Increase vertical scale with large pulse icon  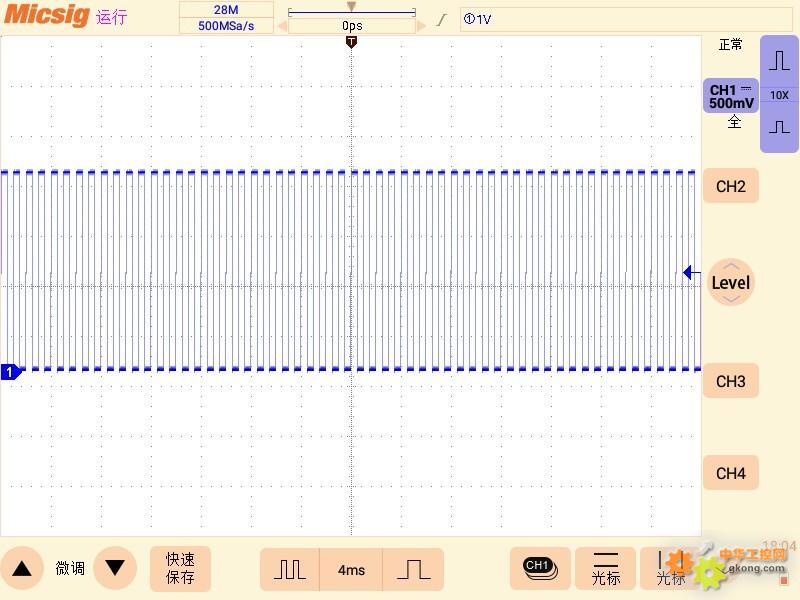pyautogui.click(x=779, y=60)
